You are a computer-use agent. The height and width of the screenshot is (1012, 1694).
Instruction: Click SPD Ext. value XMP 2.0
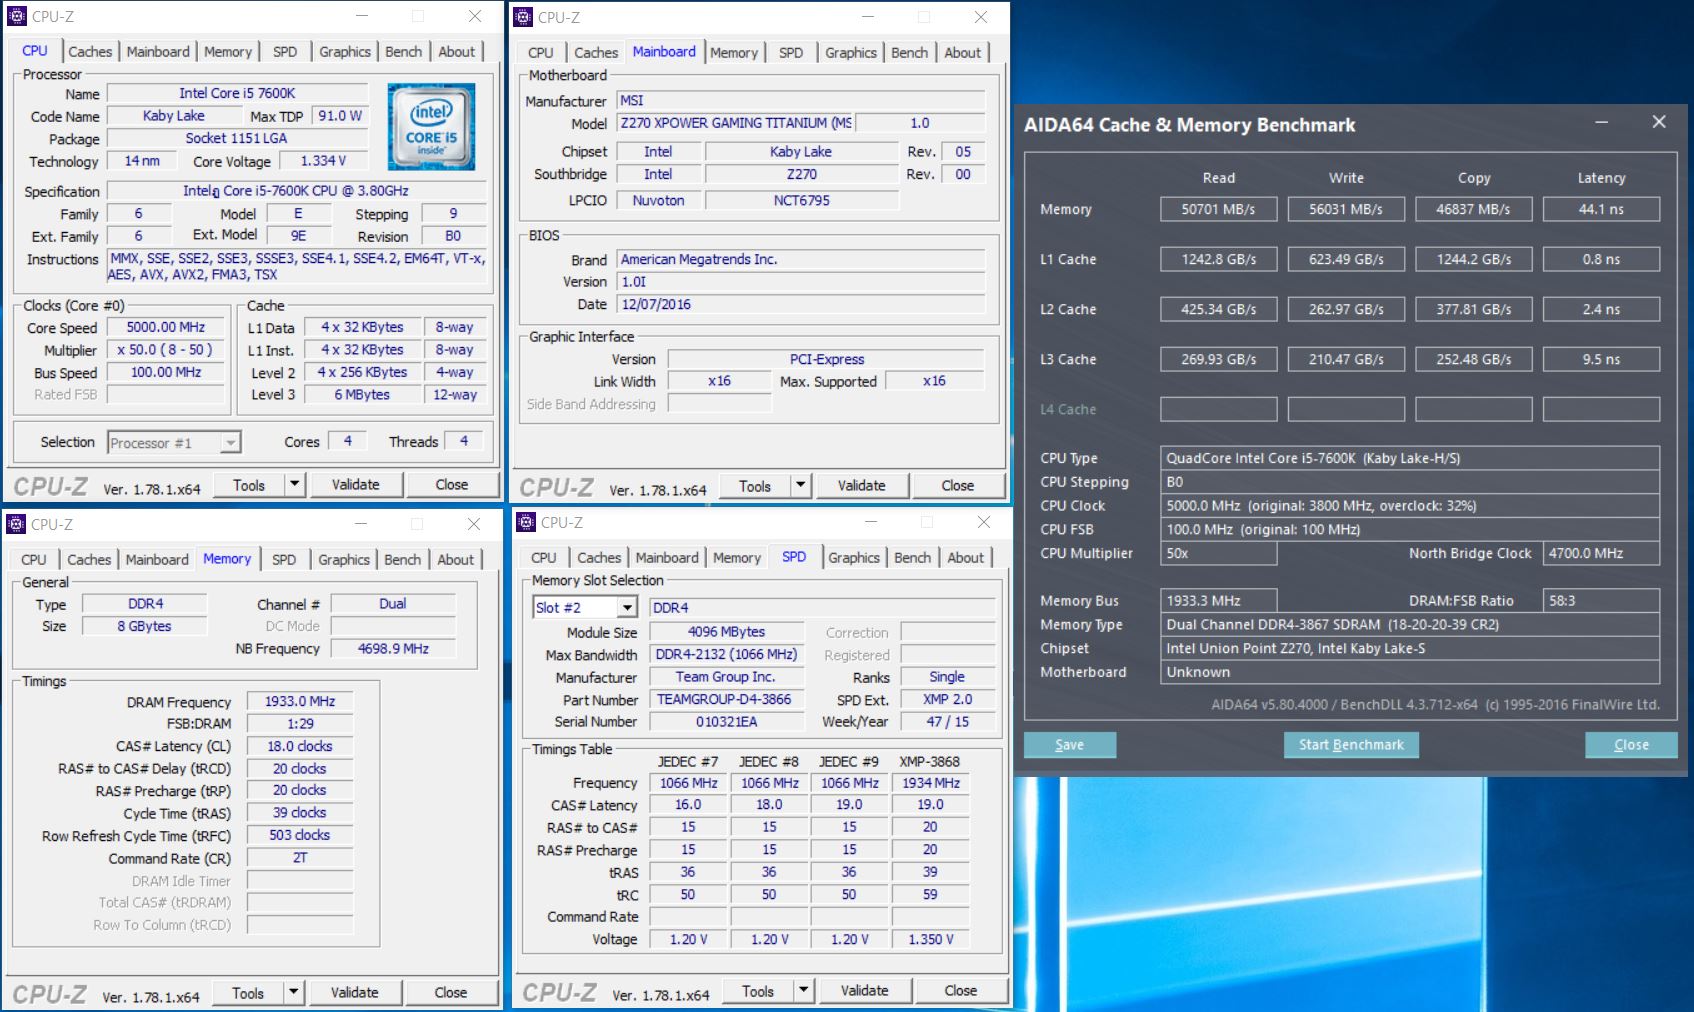pos(947,699)
